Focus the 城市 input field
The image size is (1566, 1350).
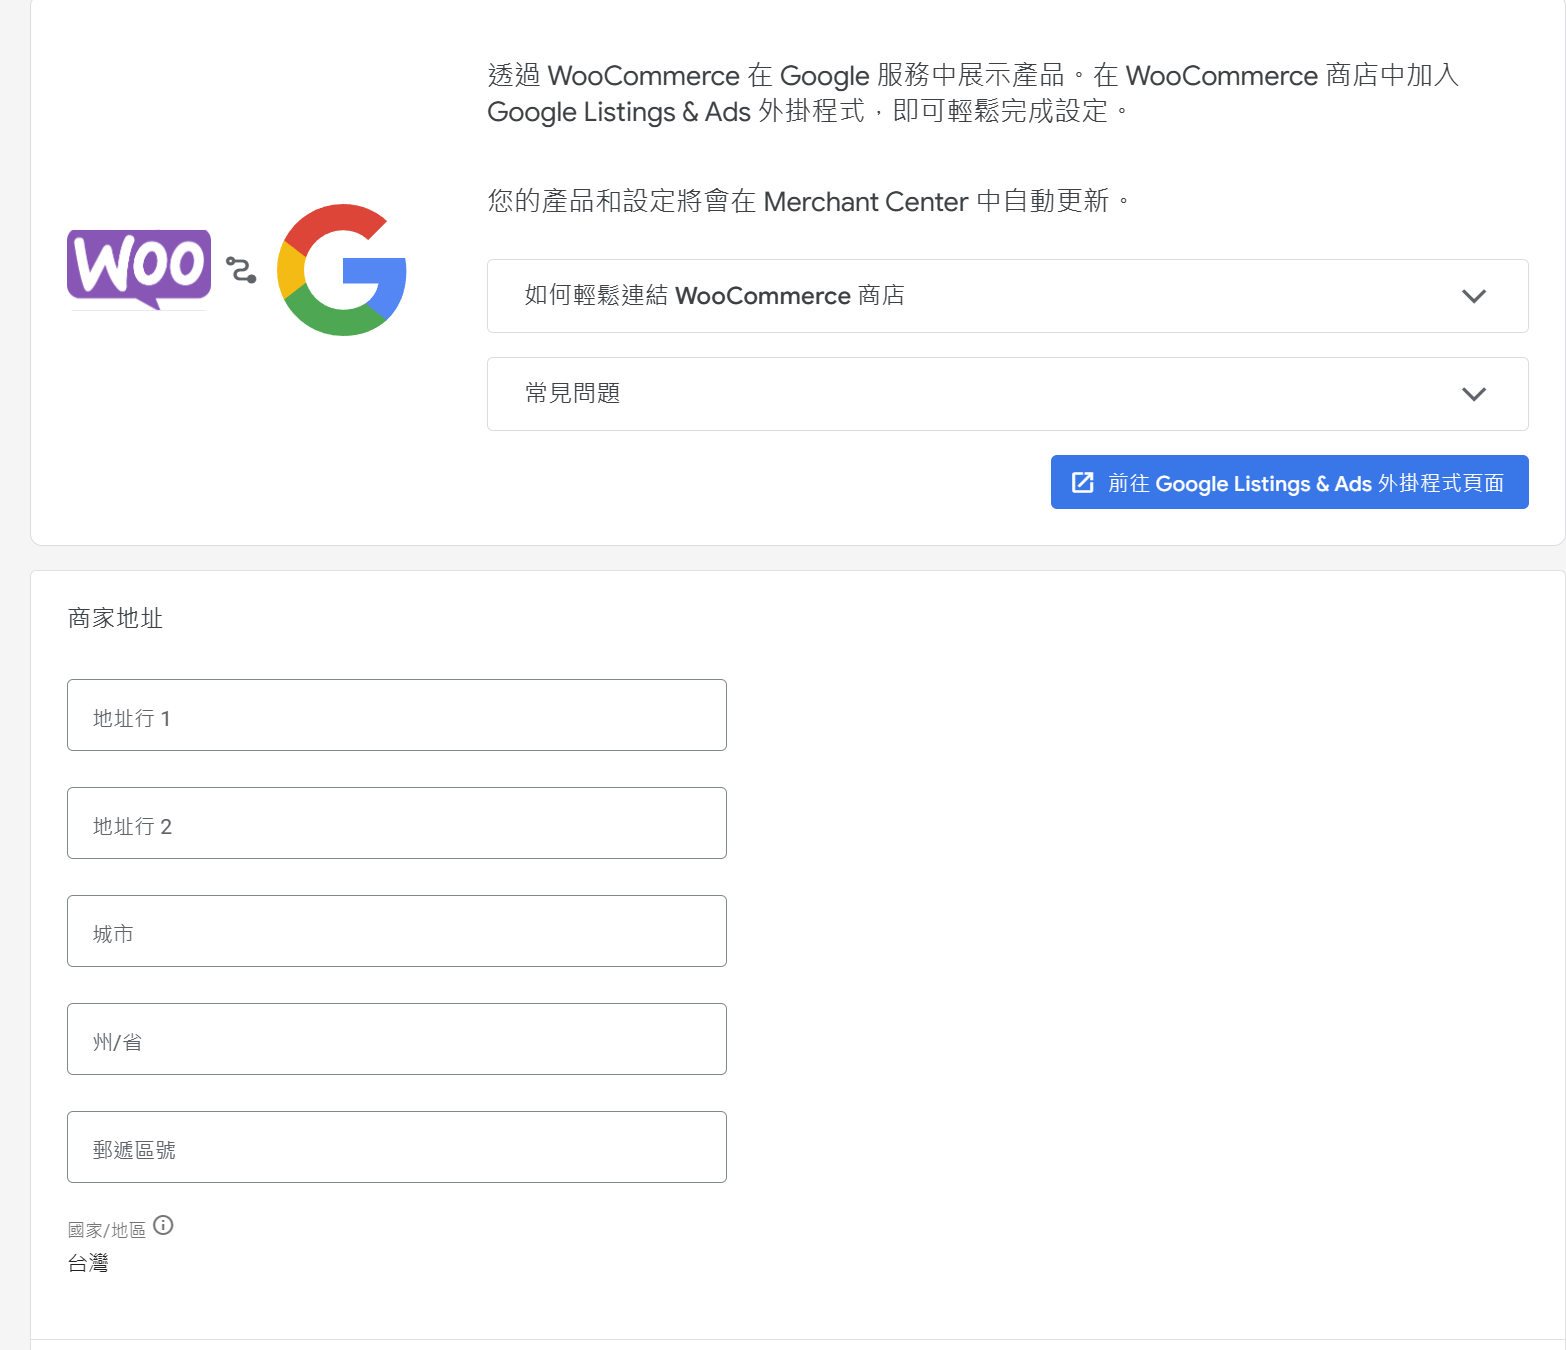point(397,931)
